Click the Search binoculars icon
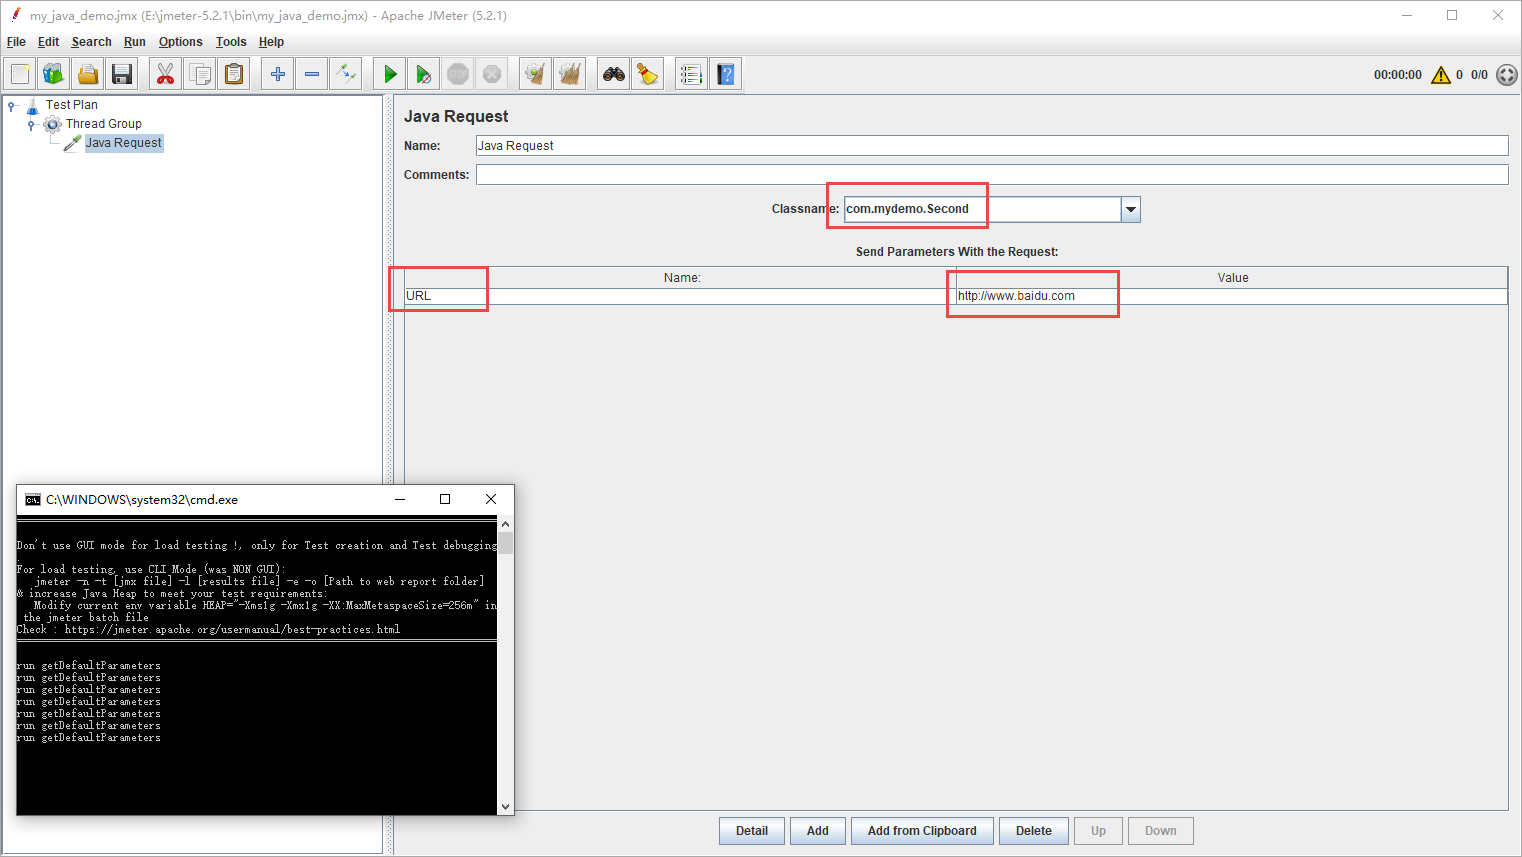The width and height of the screenshot is (1522, 857). pos(613,74)
